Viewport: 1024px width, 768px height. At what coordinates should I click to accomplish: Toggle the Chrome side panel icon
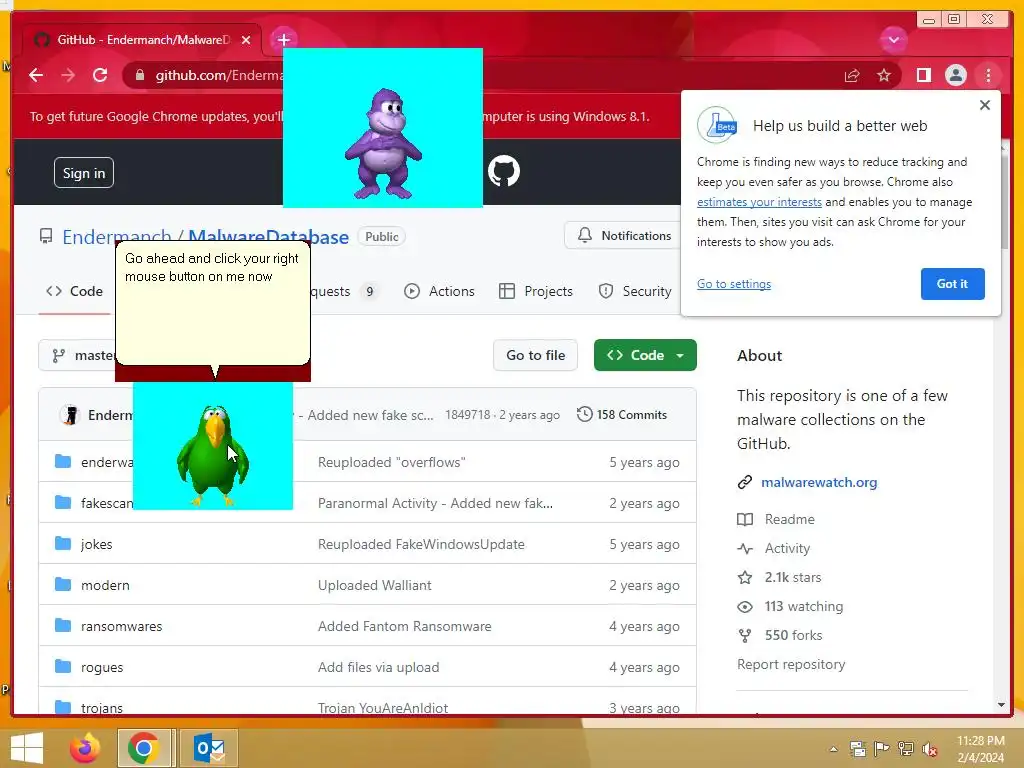click(x=923, y=76)
